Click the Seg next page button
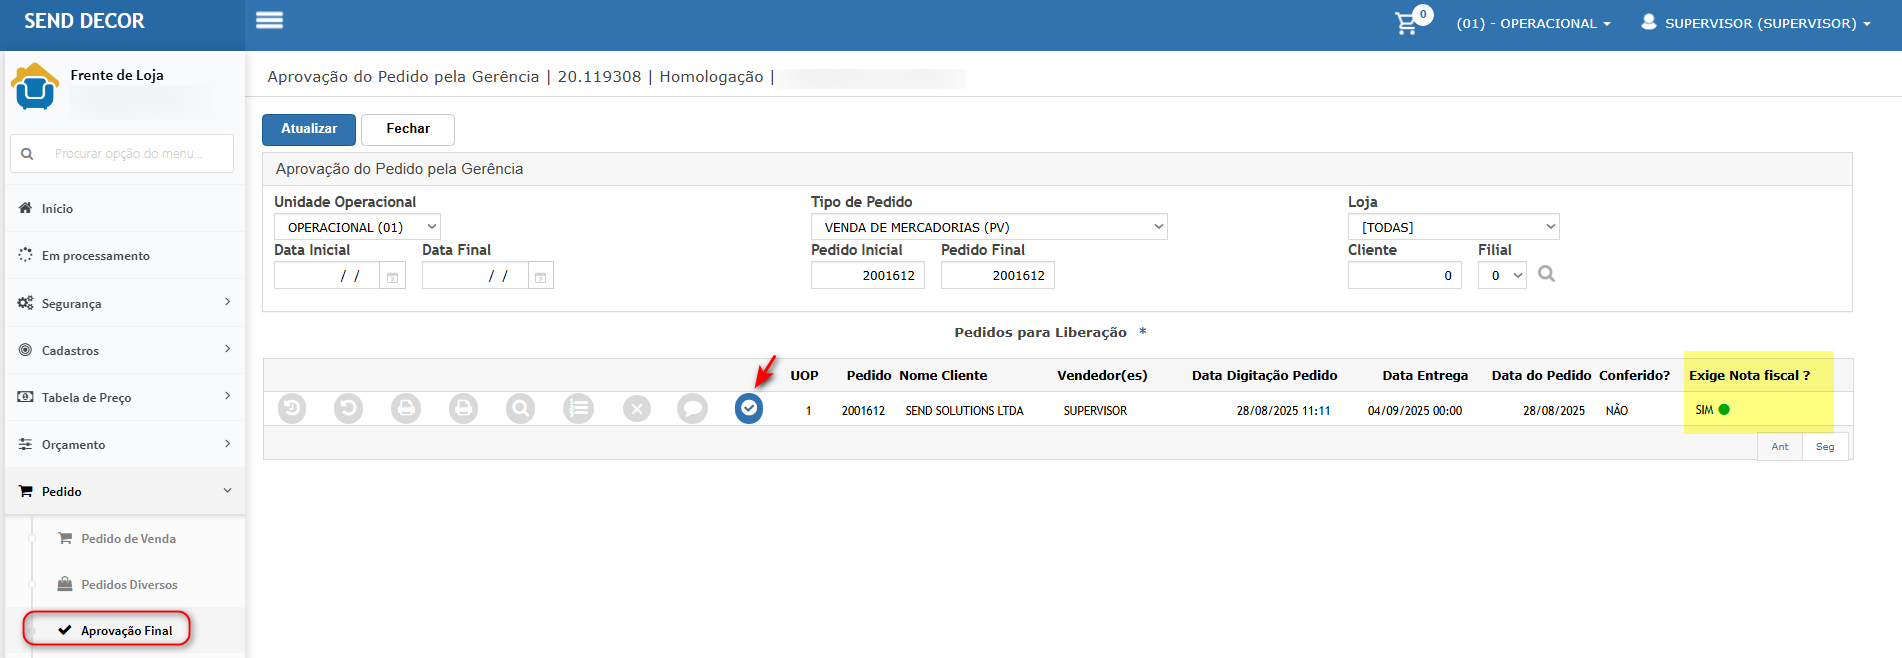This screenshot has height=658, width=1902. (x=1824, y=446)
